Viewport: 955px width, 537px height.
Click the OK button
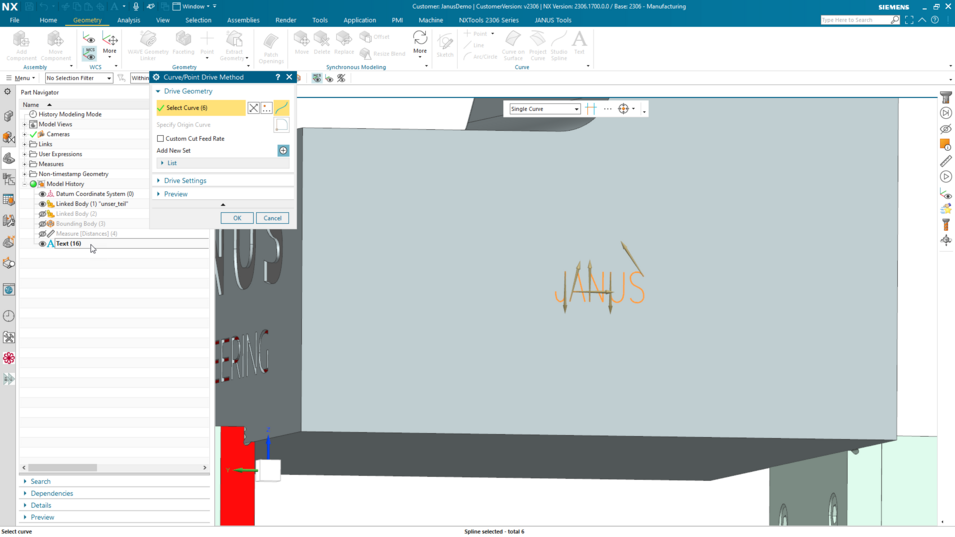pos(237,218)
